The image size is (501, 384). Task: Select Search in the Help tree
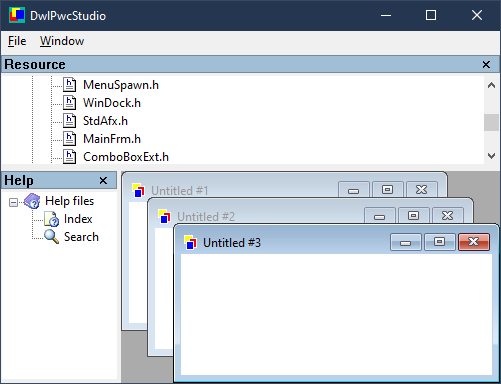(x=81, y=237)
